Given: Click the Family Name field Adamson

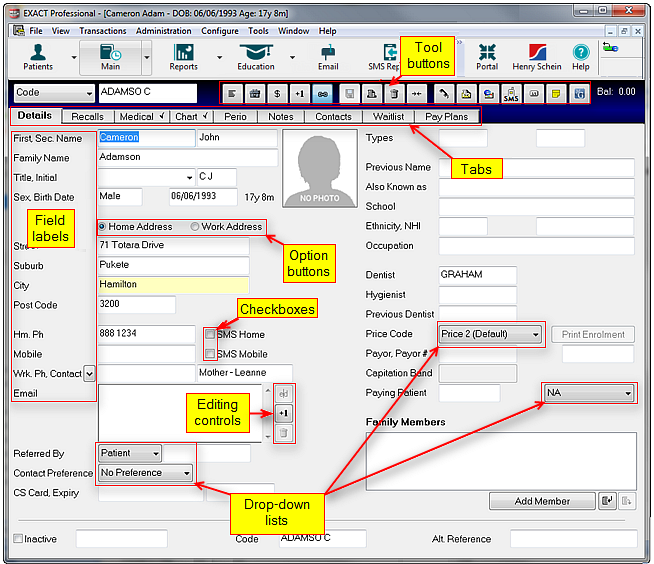Looking at the screenshot, I should [188, 157].
